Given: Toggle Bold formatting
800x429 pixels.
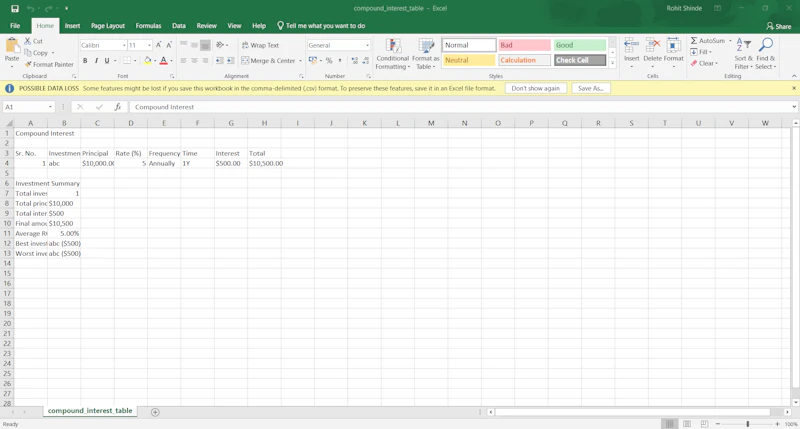Looking at the screenshot, I should pos(85,61).
